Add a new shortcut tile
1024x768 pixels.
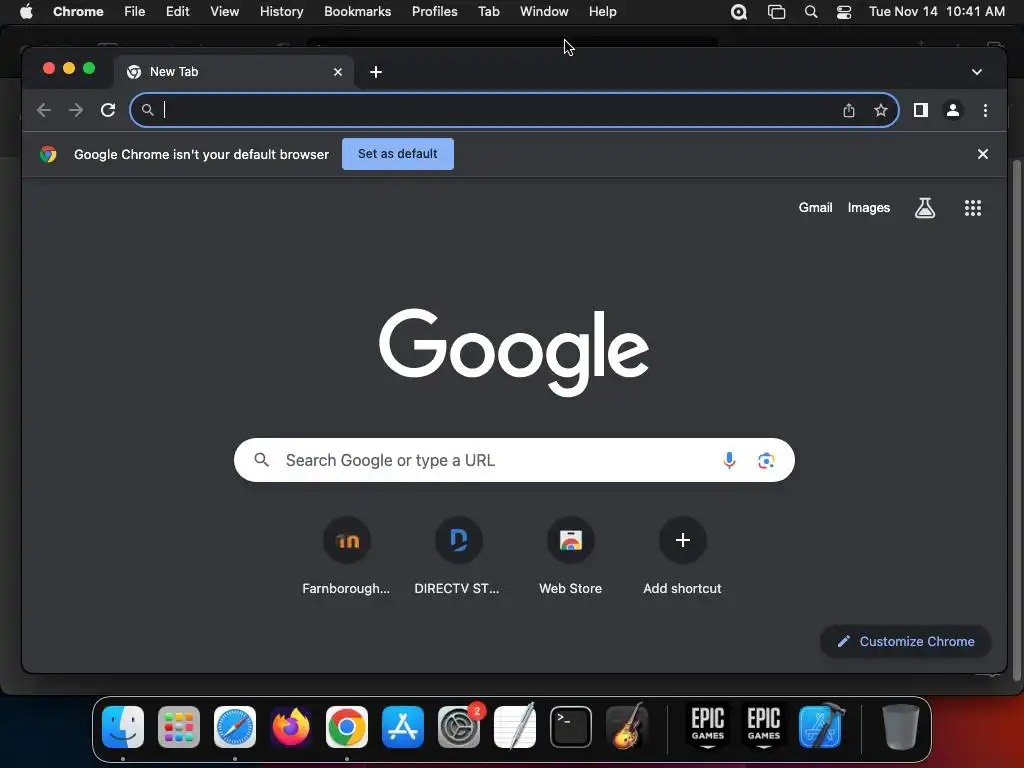pos(682,555)
